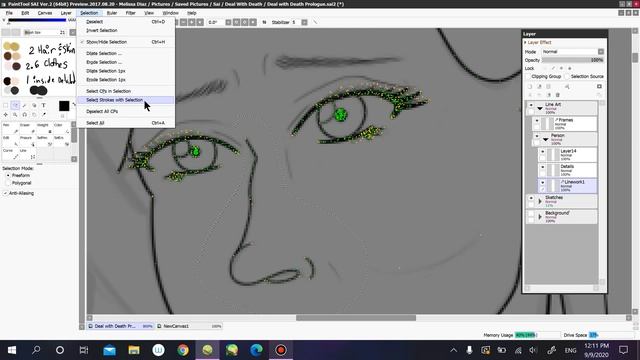Select the Color Picker eyedropper tool
The image size is (640, 360).
(43, 115)
